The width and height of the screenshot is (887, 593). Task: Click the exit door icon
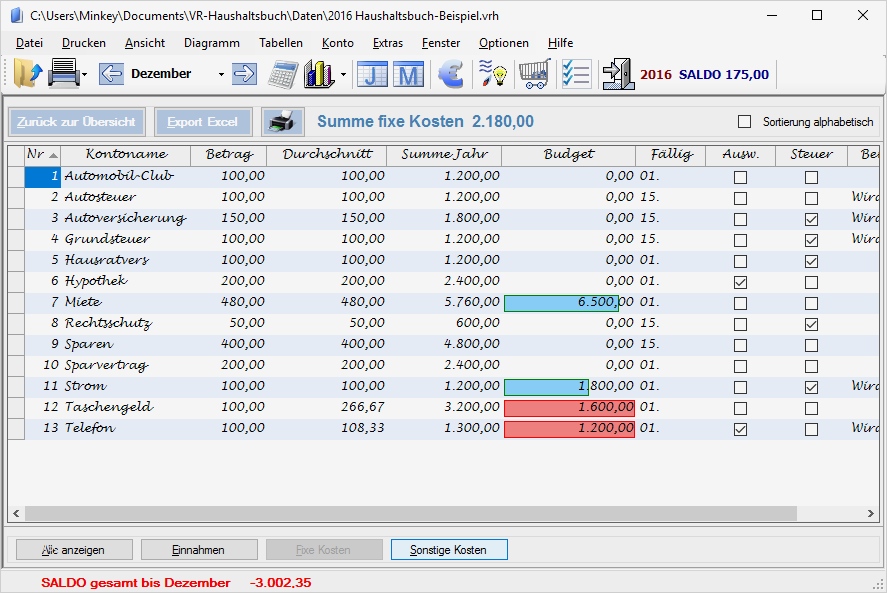(617, 74)
